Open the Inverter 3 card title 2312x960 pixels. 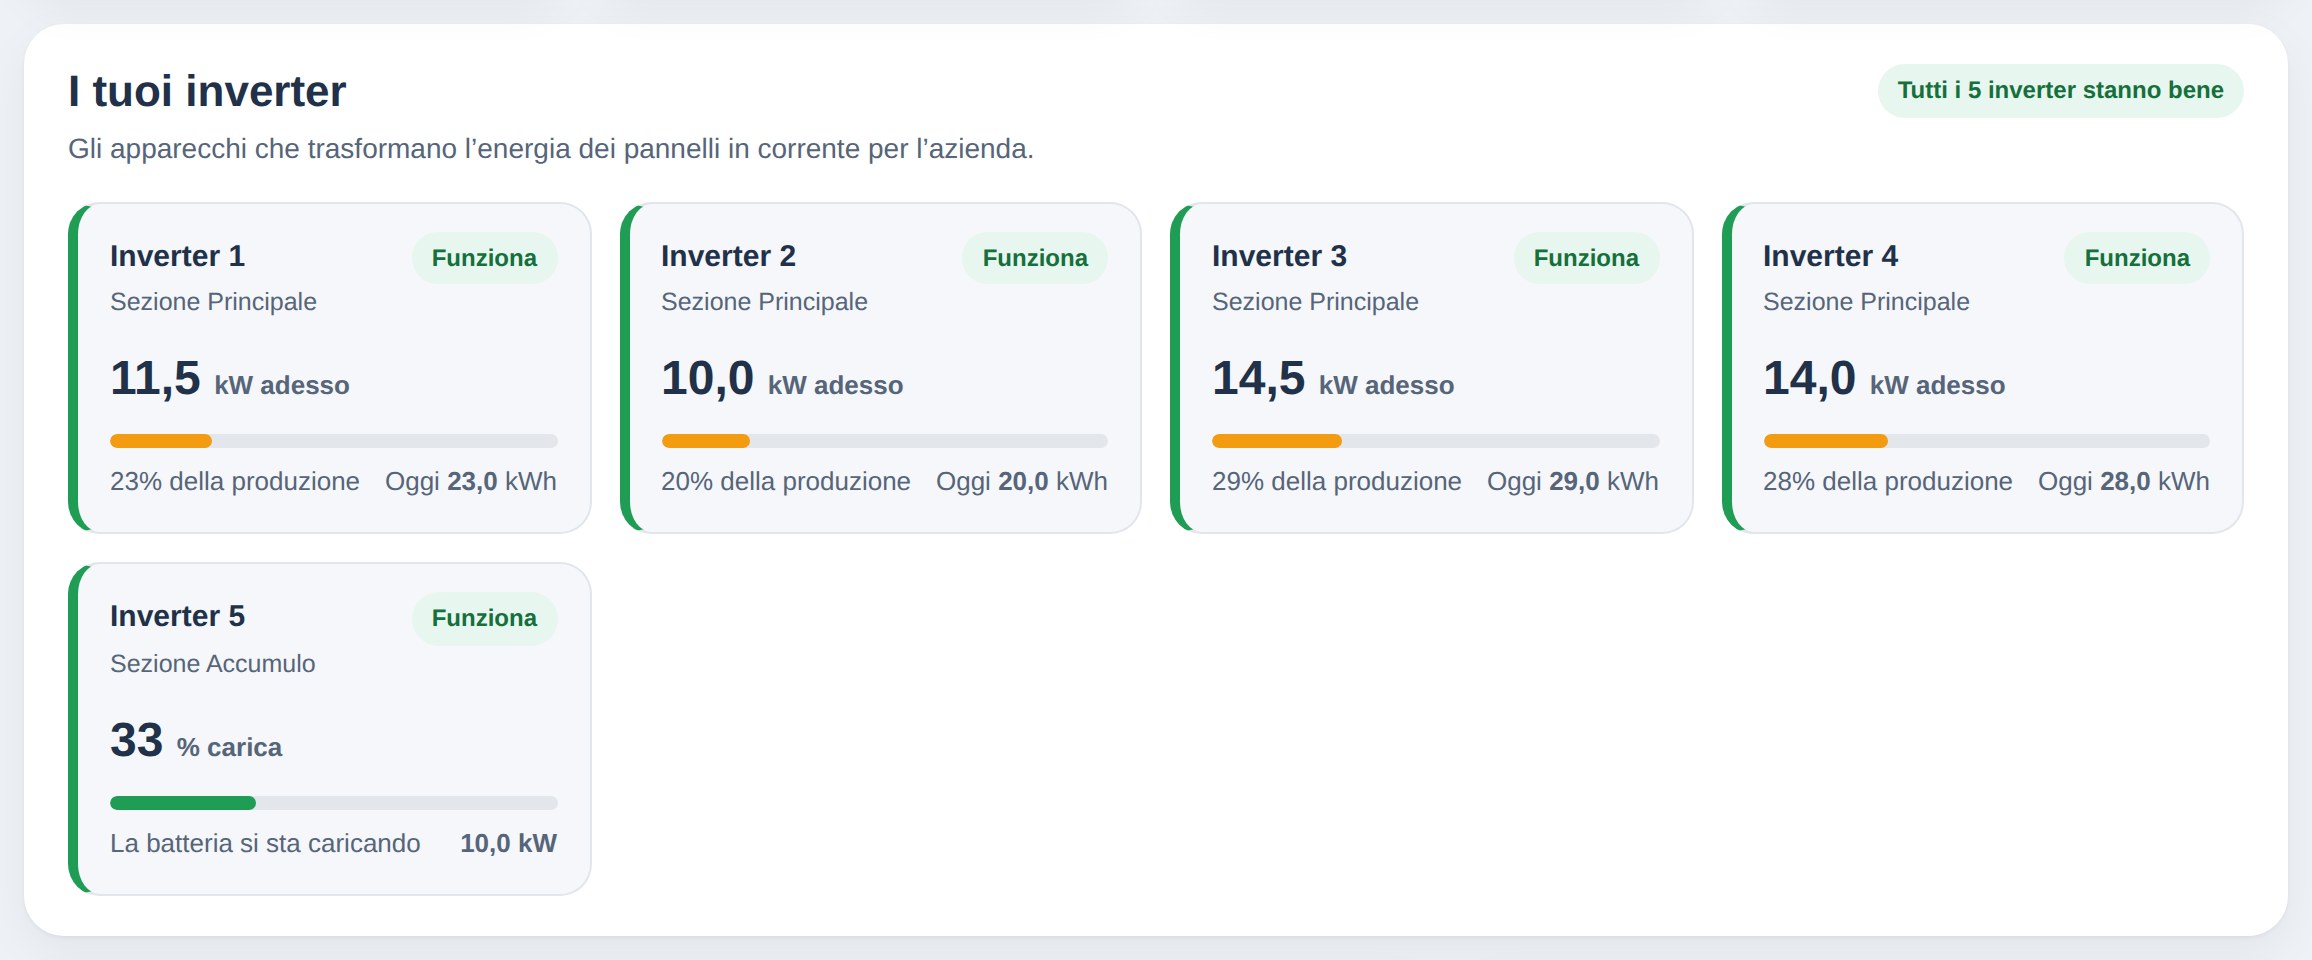tap(1279, 256)
